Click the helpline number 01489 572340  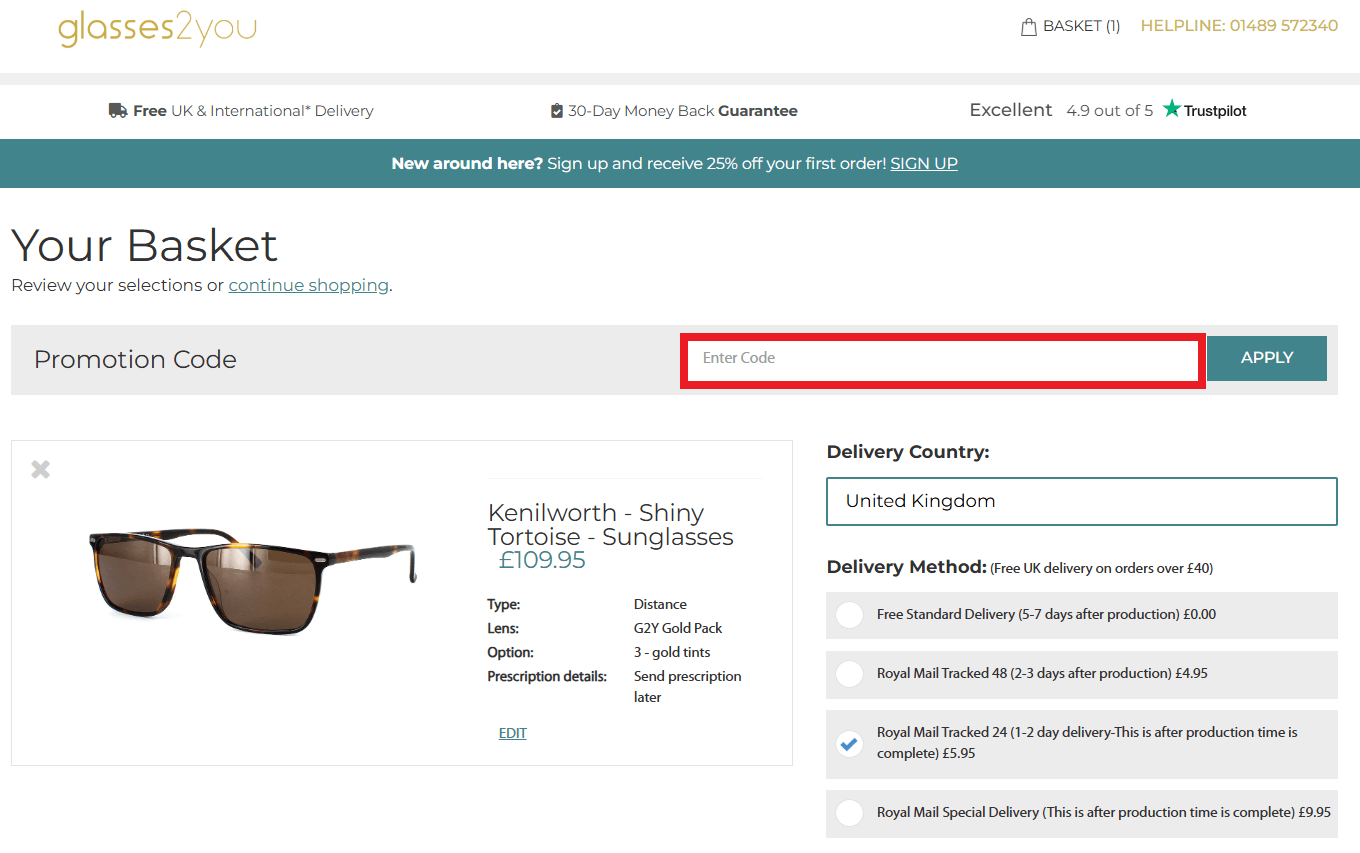[x=1284, y=26]
